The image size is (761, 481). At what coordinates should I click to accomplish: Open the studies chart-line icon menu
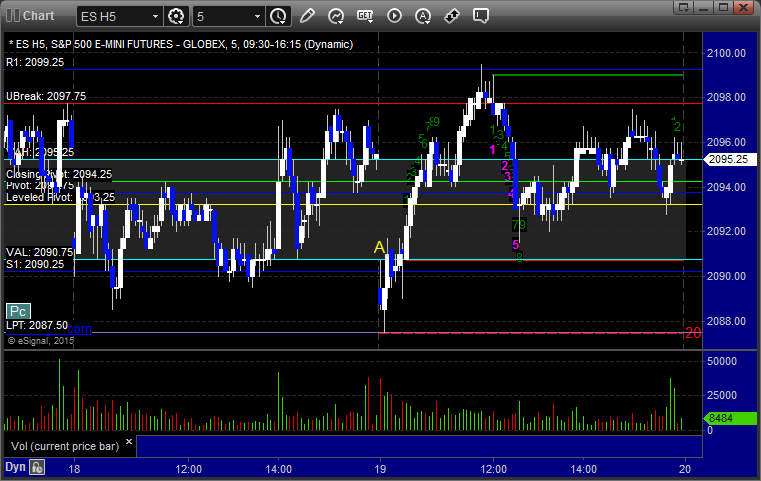point(336,16)
